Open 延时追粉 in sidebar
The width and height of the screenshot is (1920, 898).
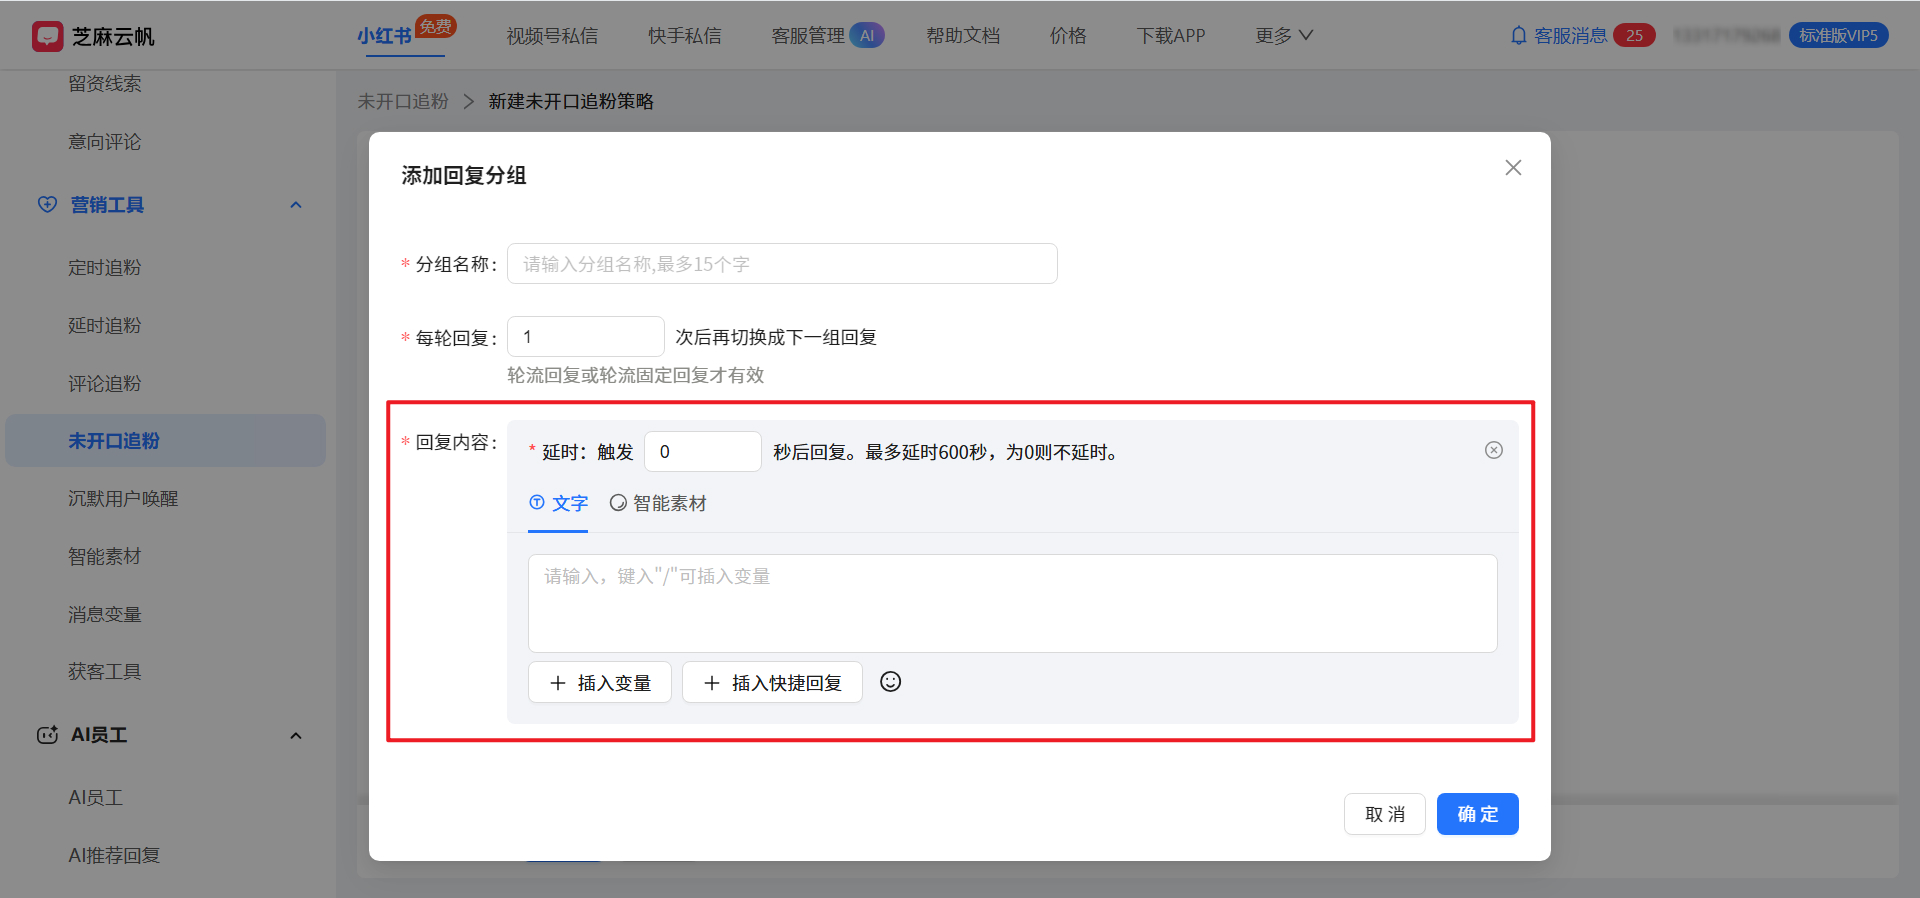tap(105, 326)
